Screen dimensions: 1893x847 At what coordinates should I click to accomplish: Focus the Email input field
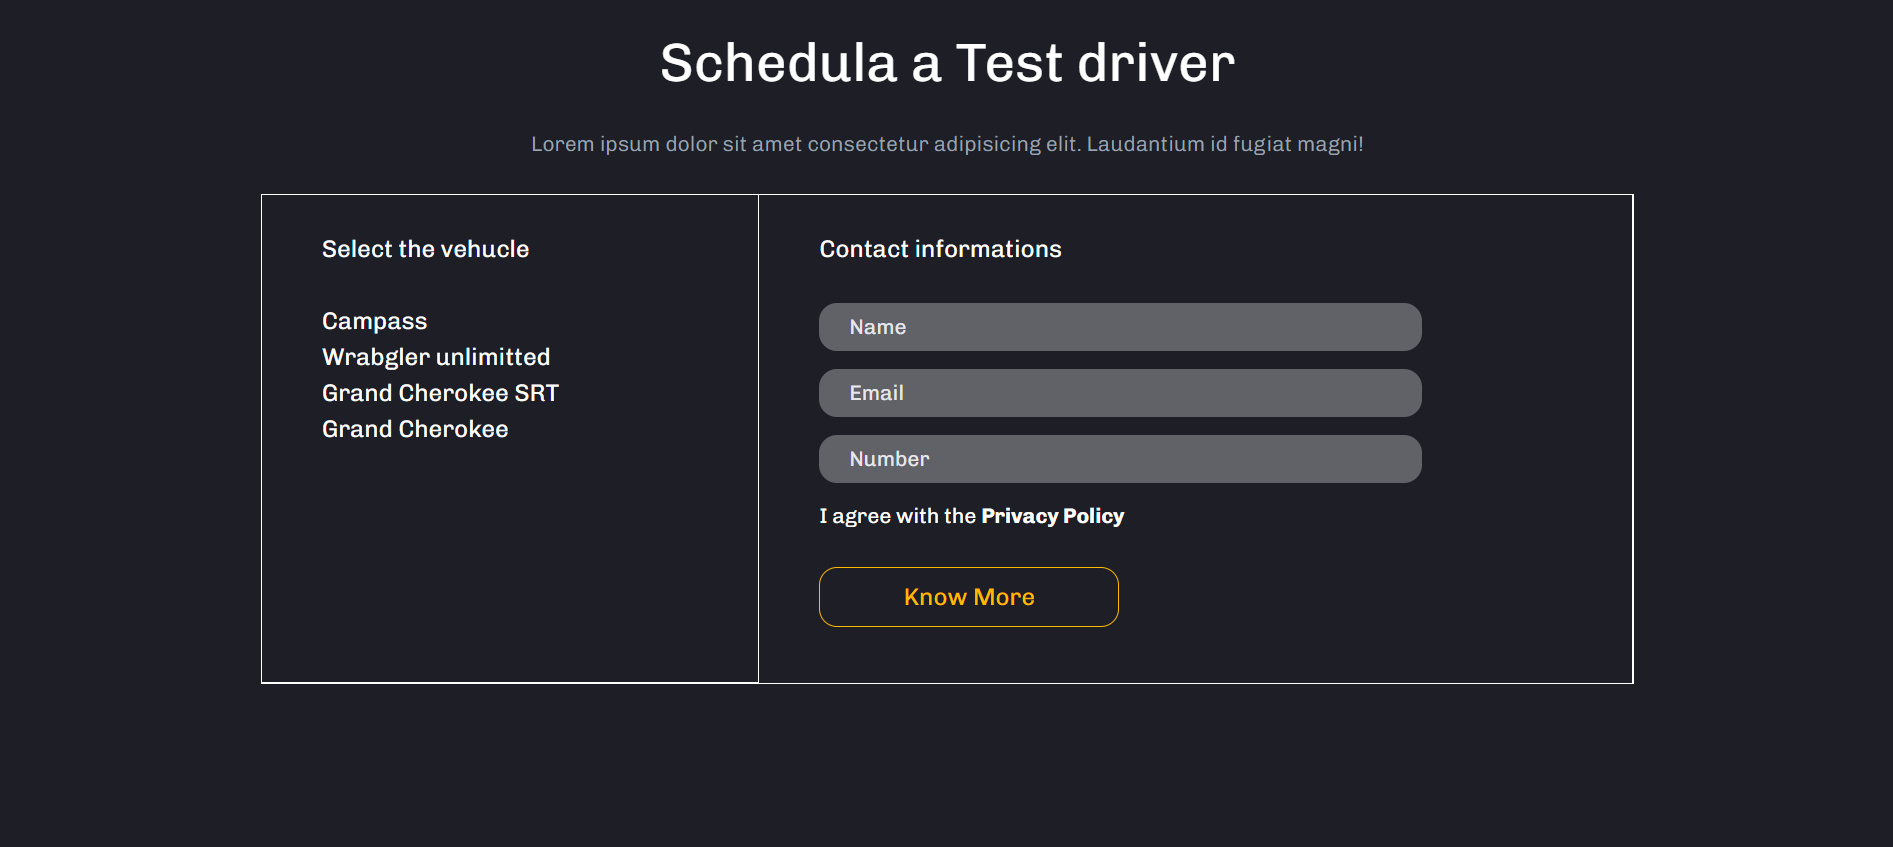[x=1119, y=393]
